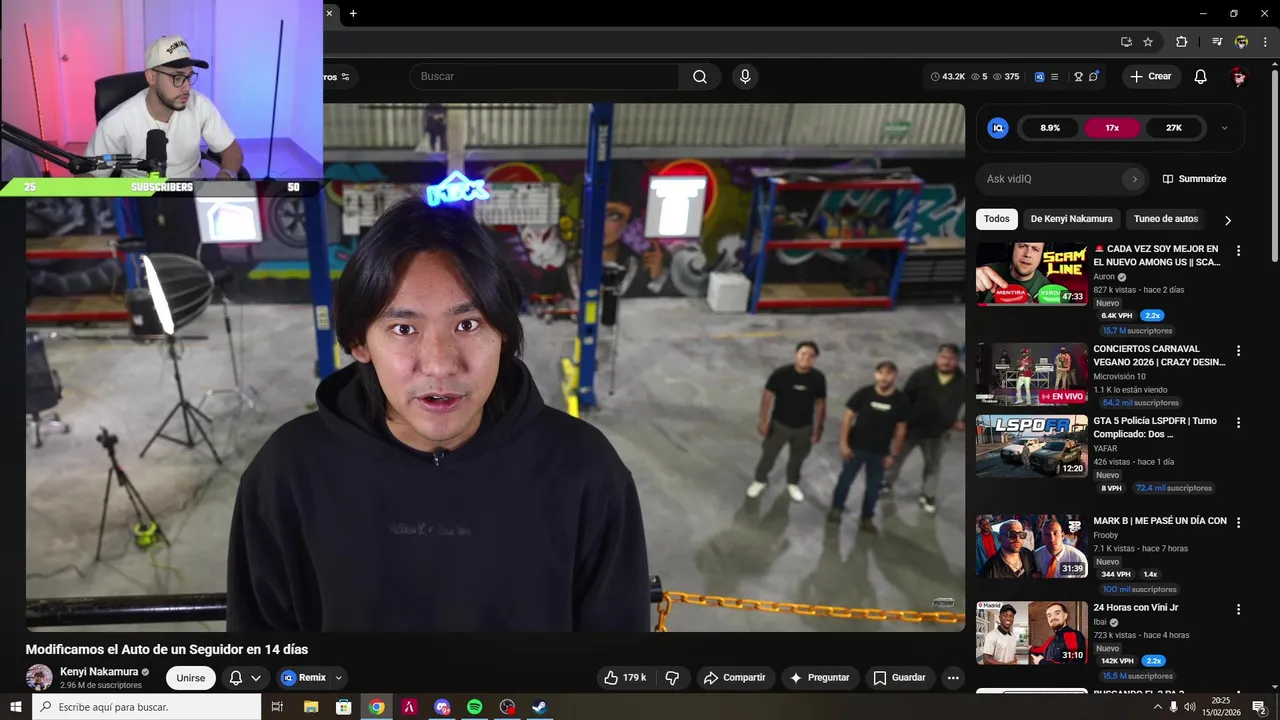
Task: Dislike the video with thumbs down
Action: 672,678
